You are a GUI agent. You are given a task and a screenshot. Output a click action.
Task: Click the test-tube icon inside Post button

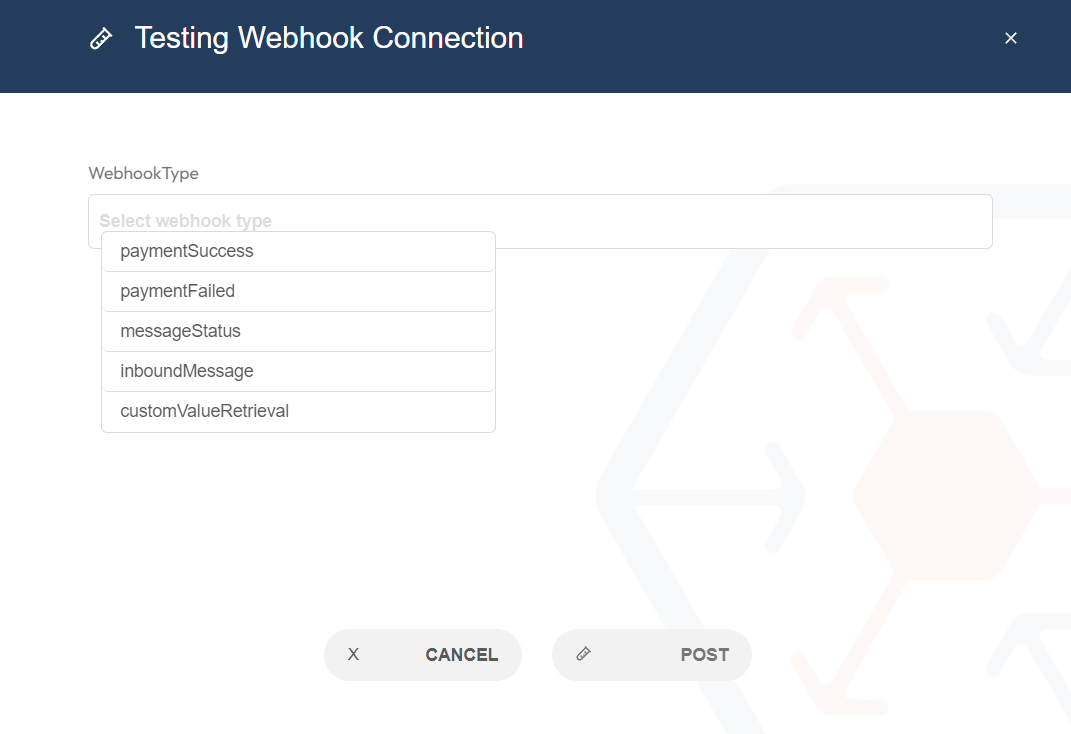(583, 654)
